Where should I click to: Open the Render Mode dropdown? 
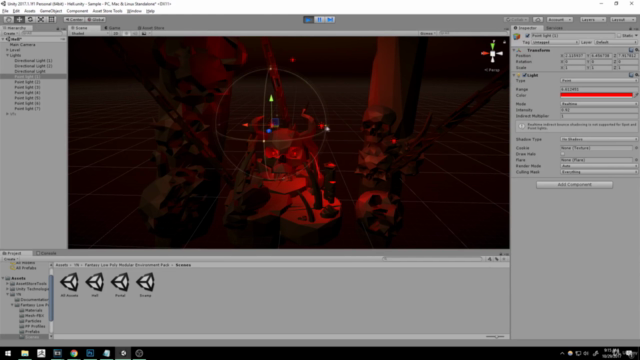click(599, 166)
